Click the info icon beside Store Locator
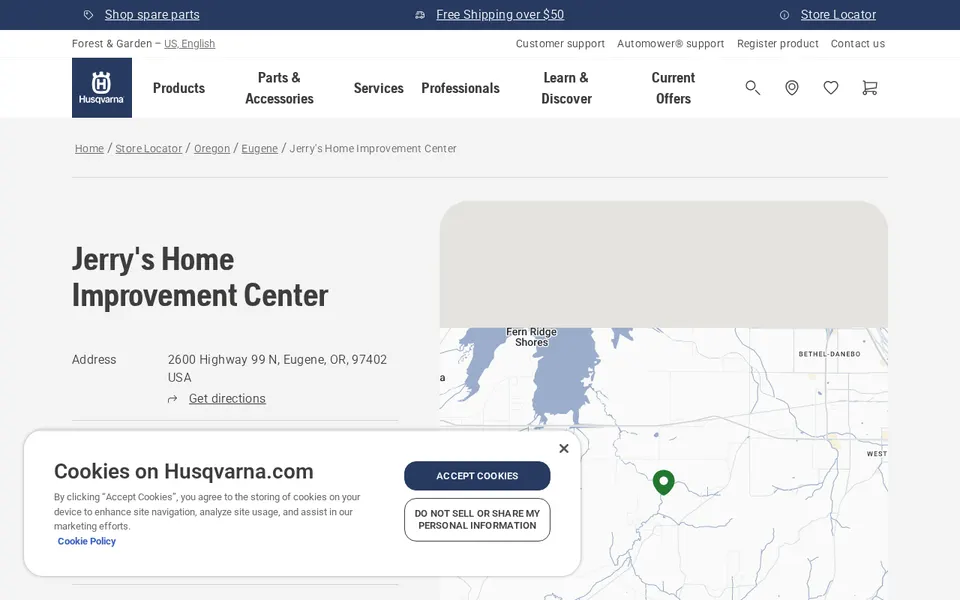This screenshot has width=960, height=600. [784, 15]
